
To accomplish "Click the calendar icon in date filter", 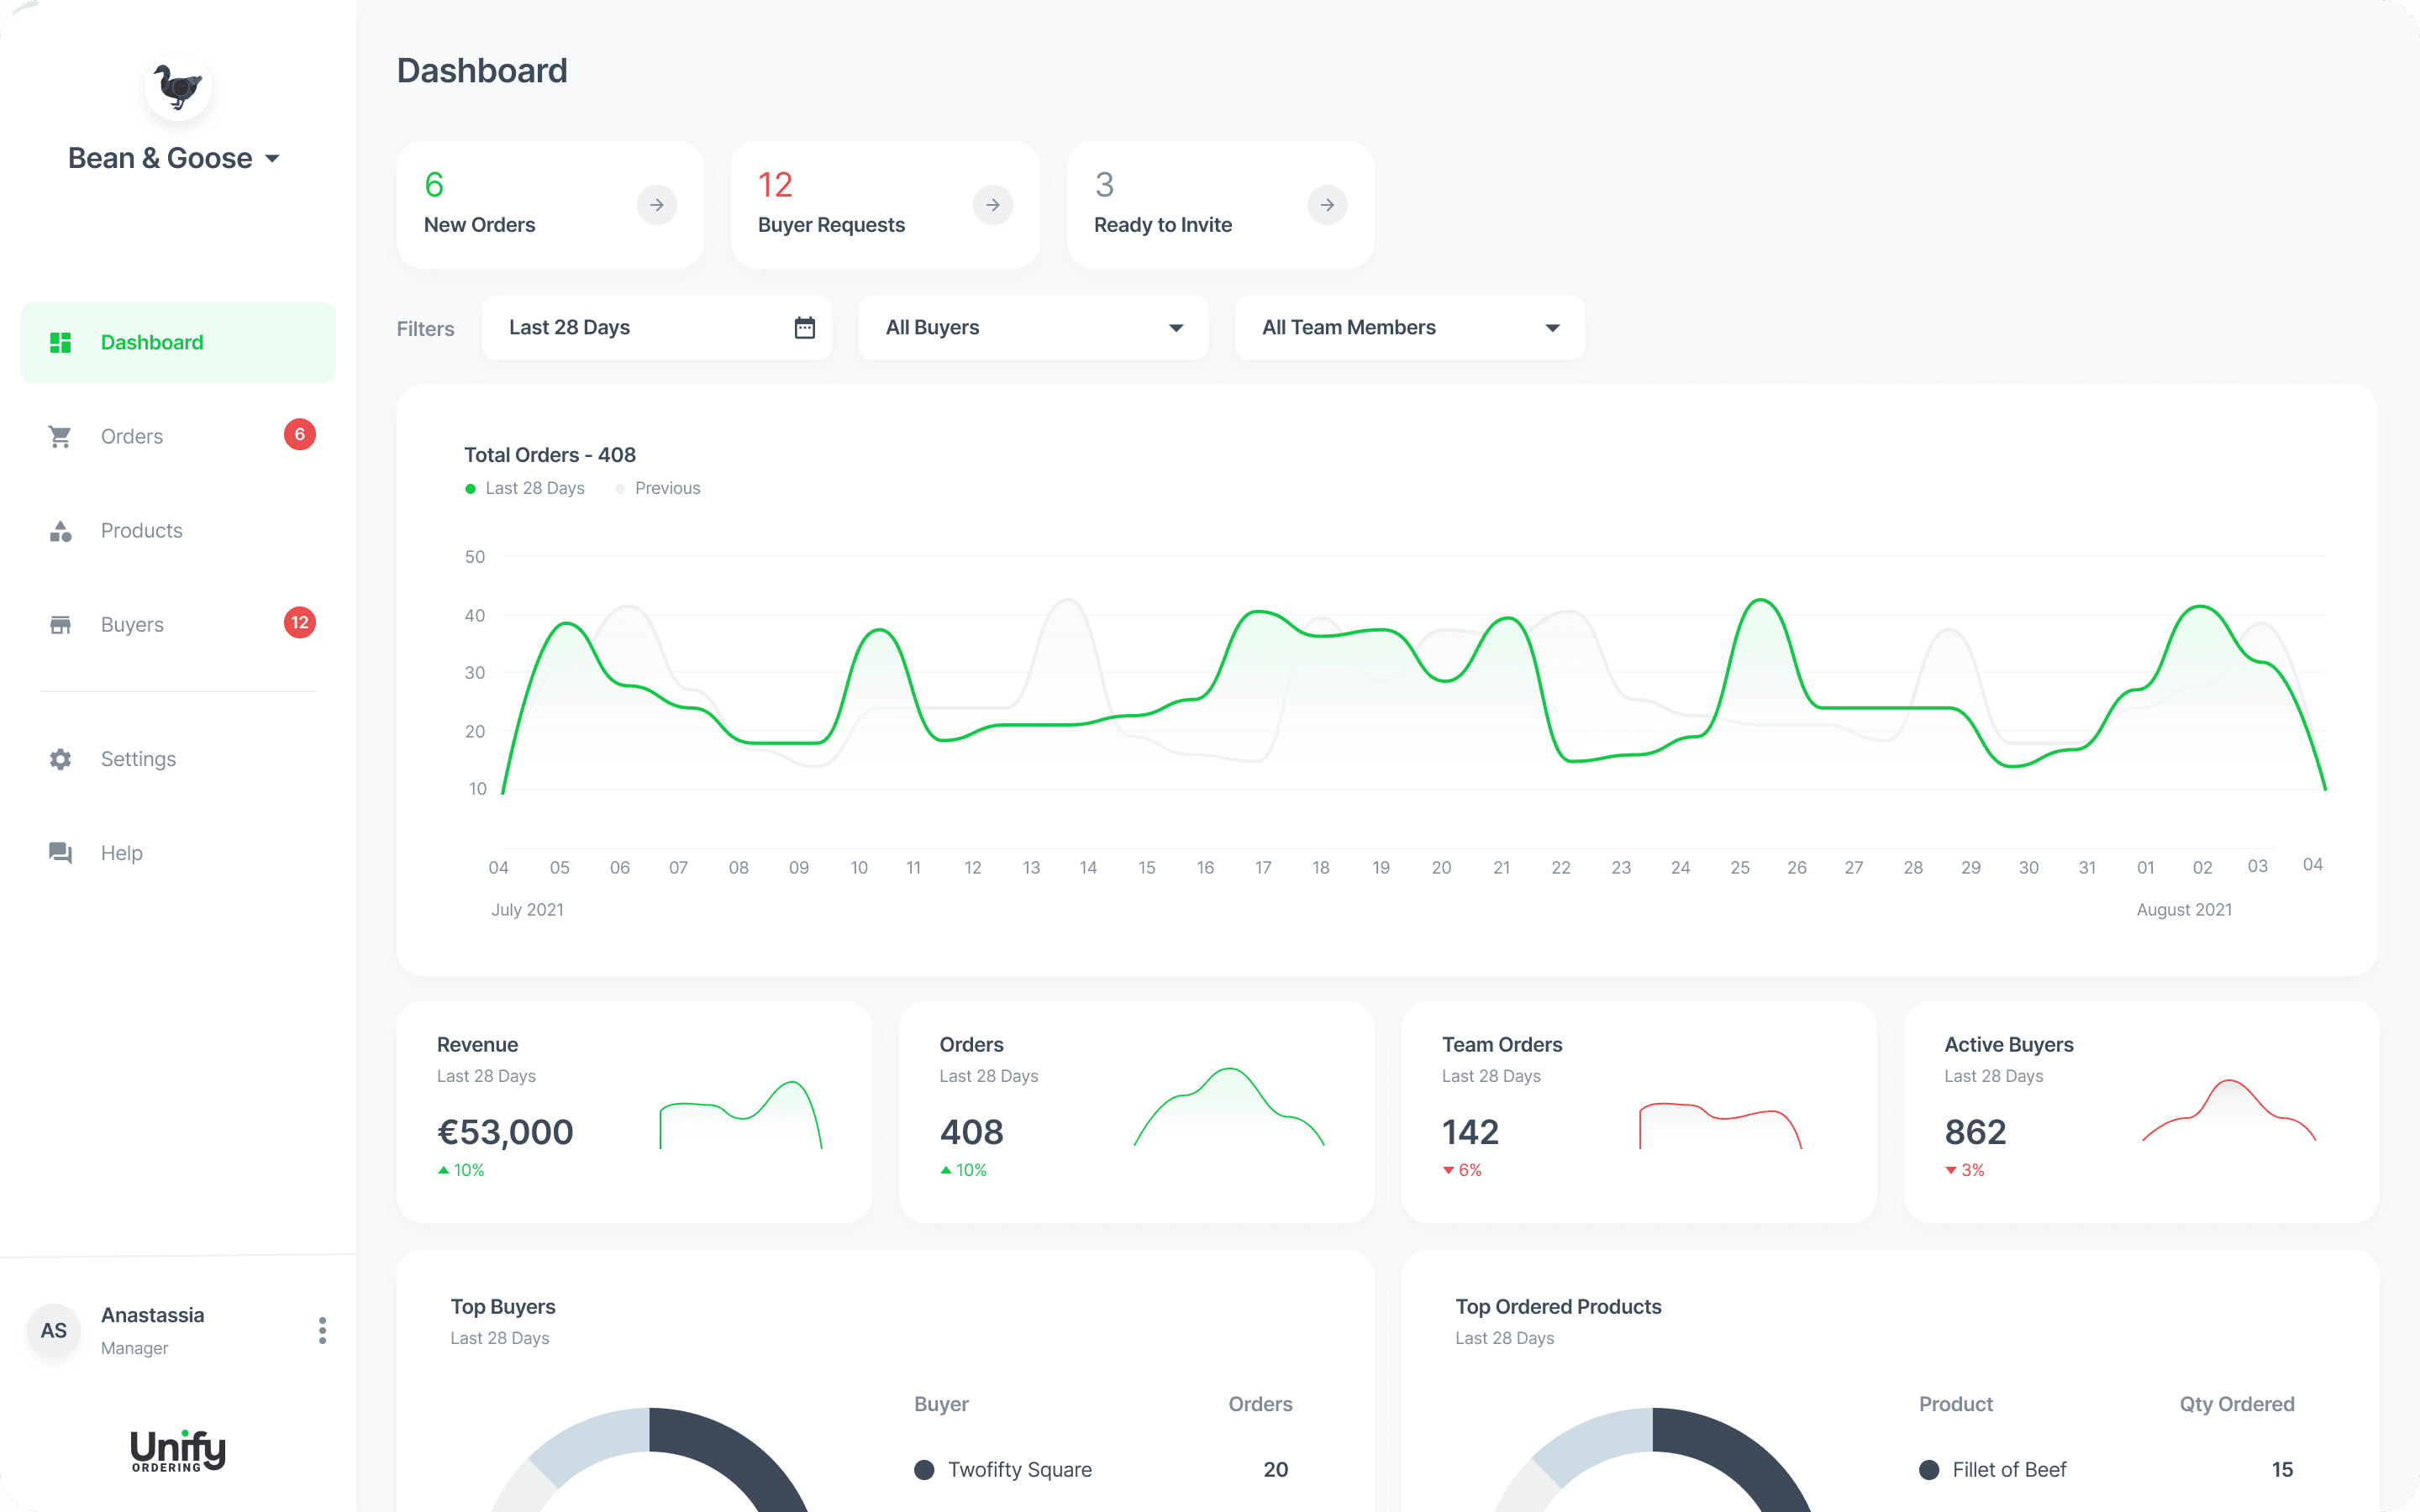I will click(x=805, y=328).
